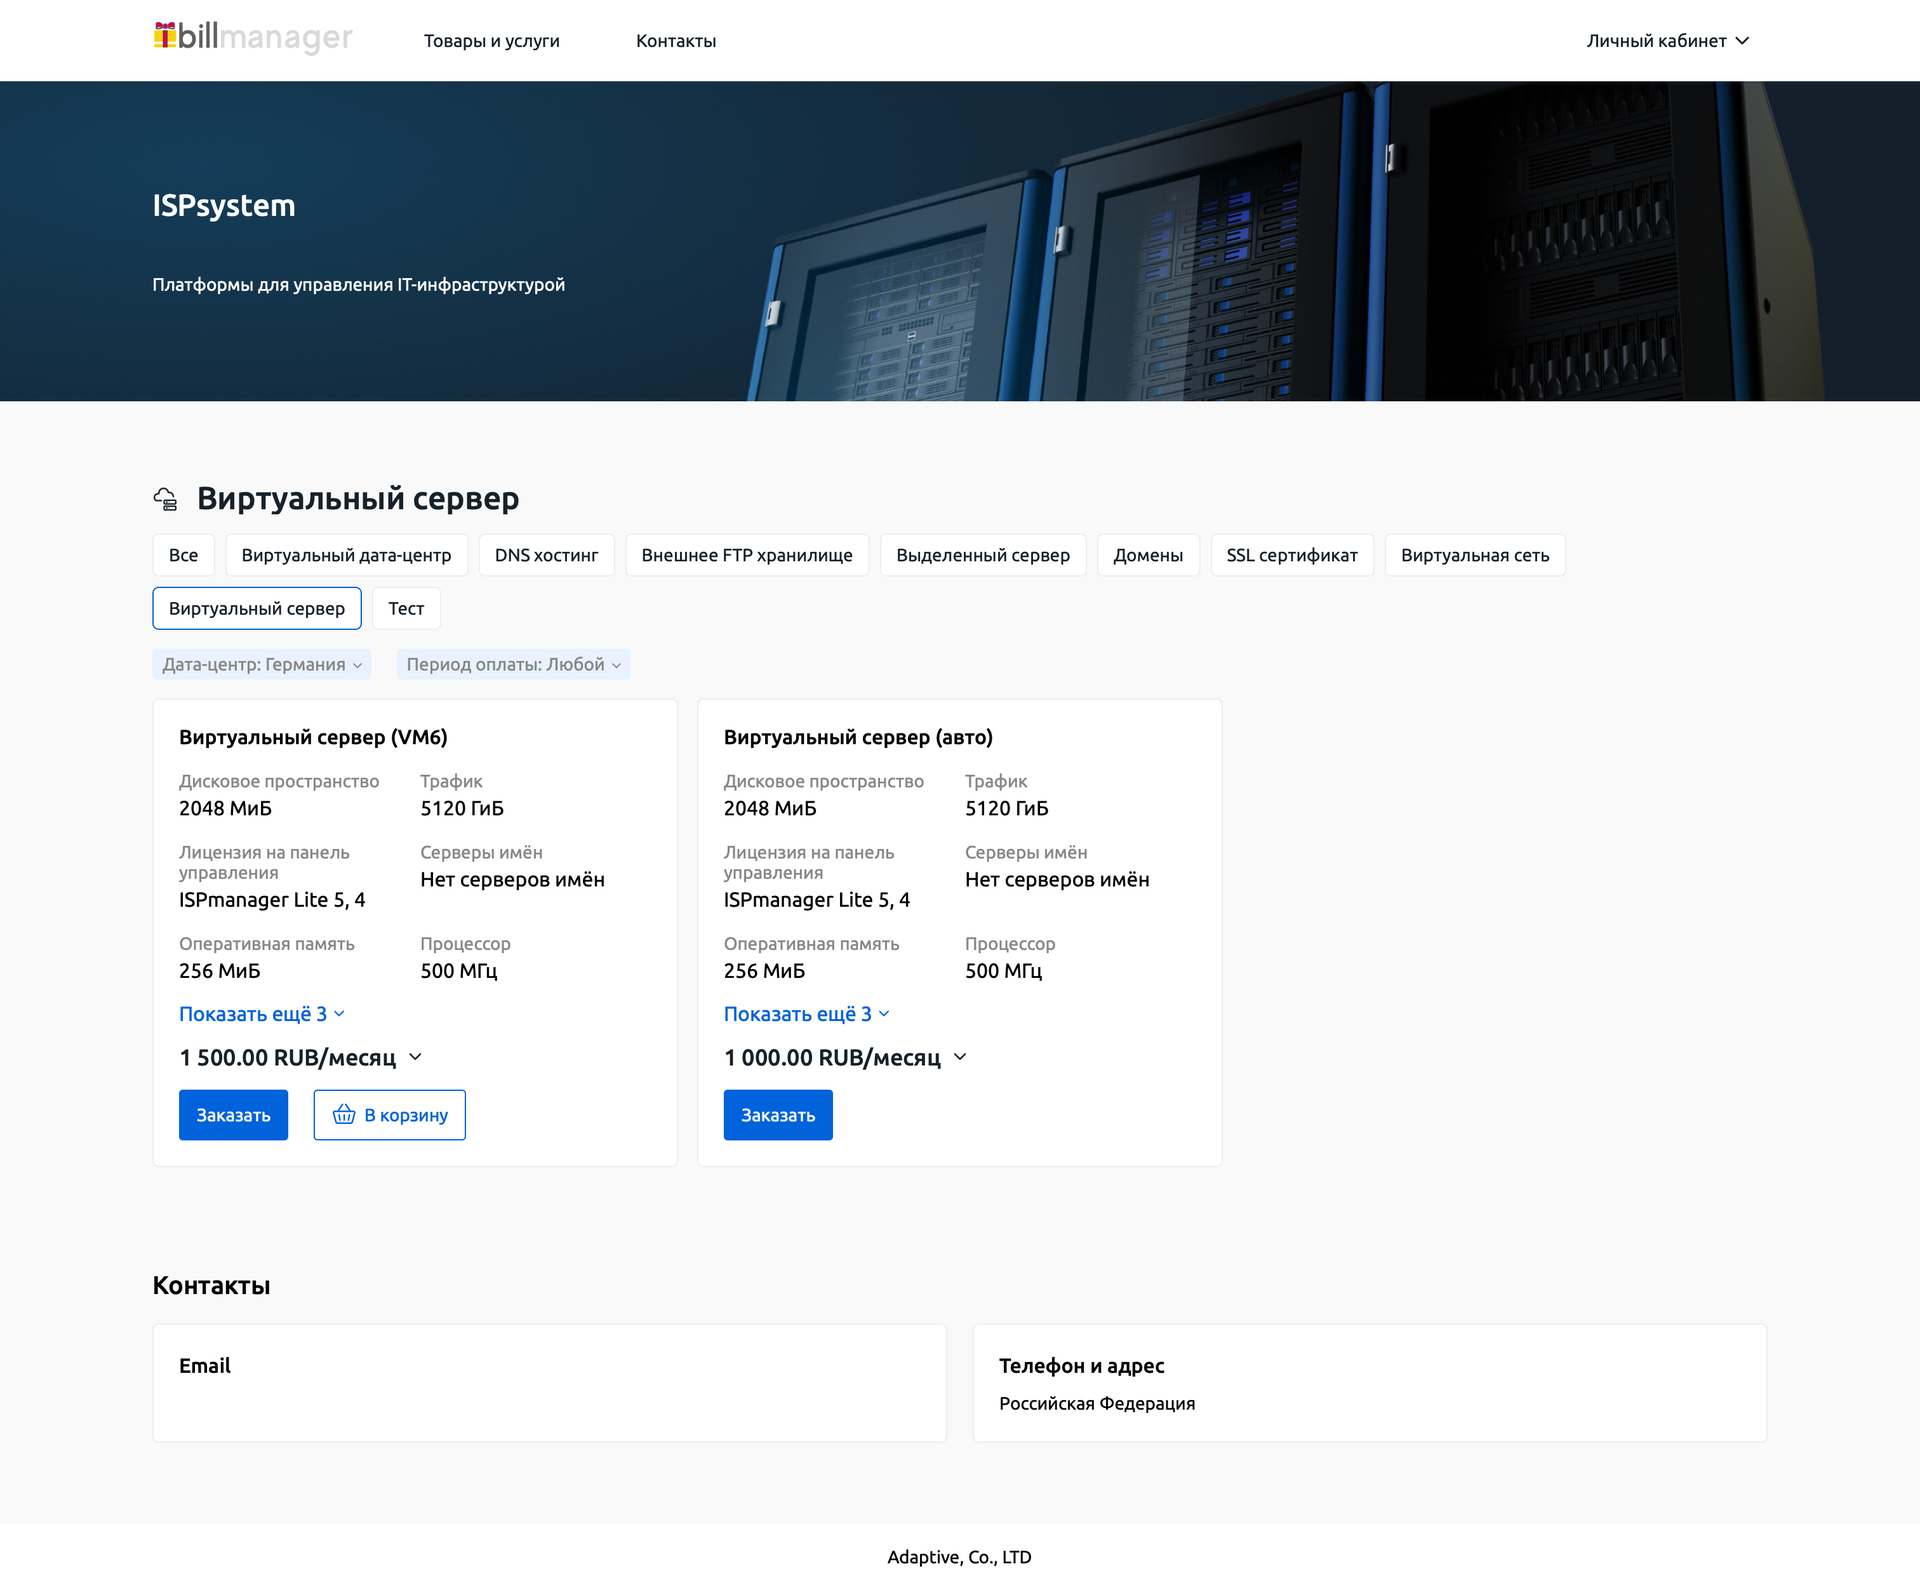Select Виртуальный дата-центр category tab
1920x1590 pixels.
(x=346, y=555)
